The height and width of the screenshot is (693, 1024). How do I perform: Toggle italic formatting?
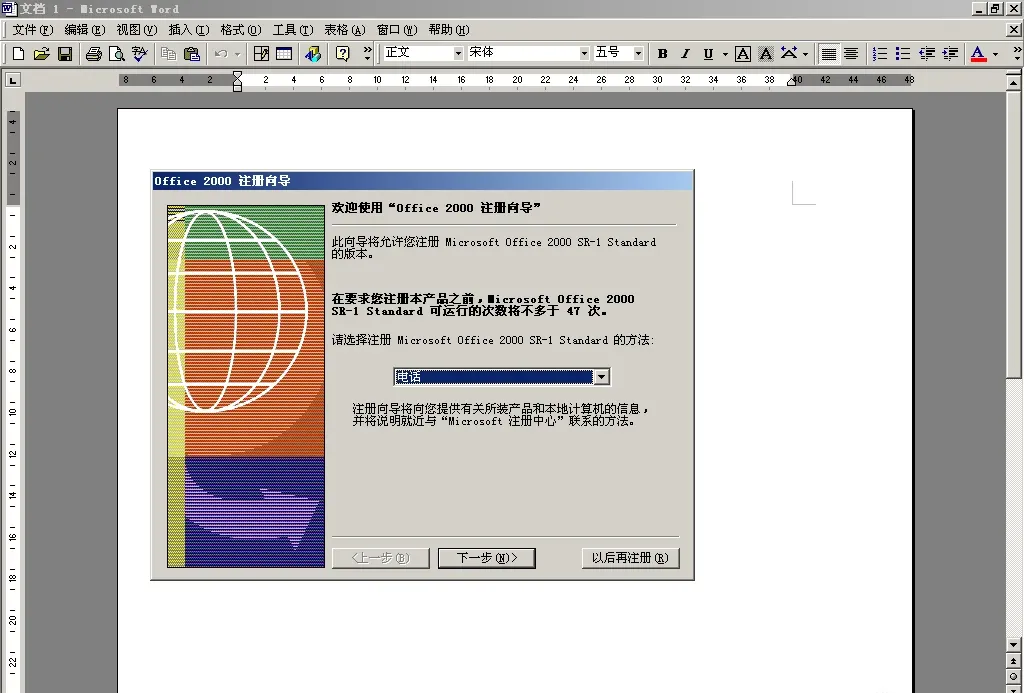pyautogui.click(x=685, y=54)
